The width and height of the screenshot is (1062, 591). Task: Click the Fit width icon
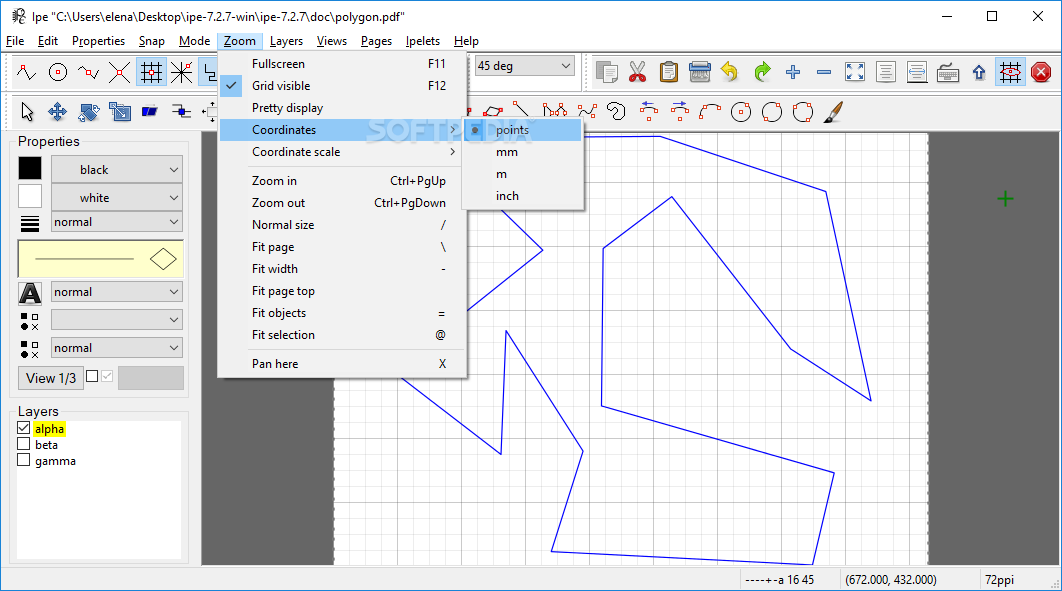pos(917,72)
